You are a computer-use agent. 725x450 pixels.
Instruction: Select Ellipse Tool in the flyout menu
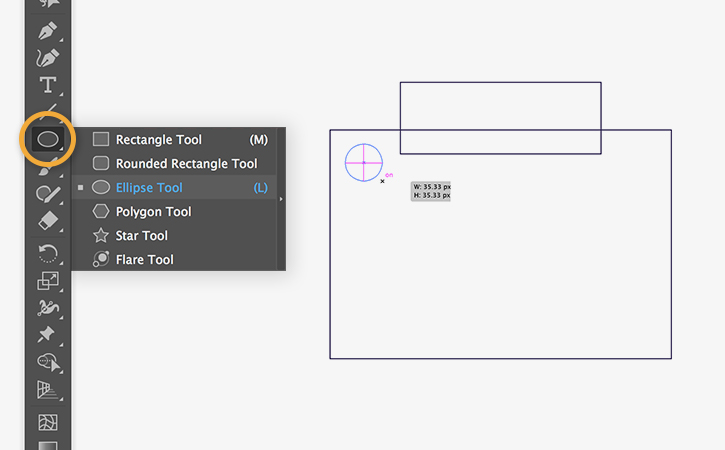(149, 188)
